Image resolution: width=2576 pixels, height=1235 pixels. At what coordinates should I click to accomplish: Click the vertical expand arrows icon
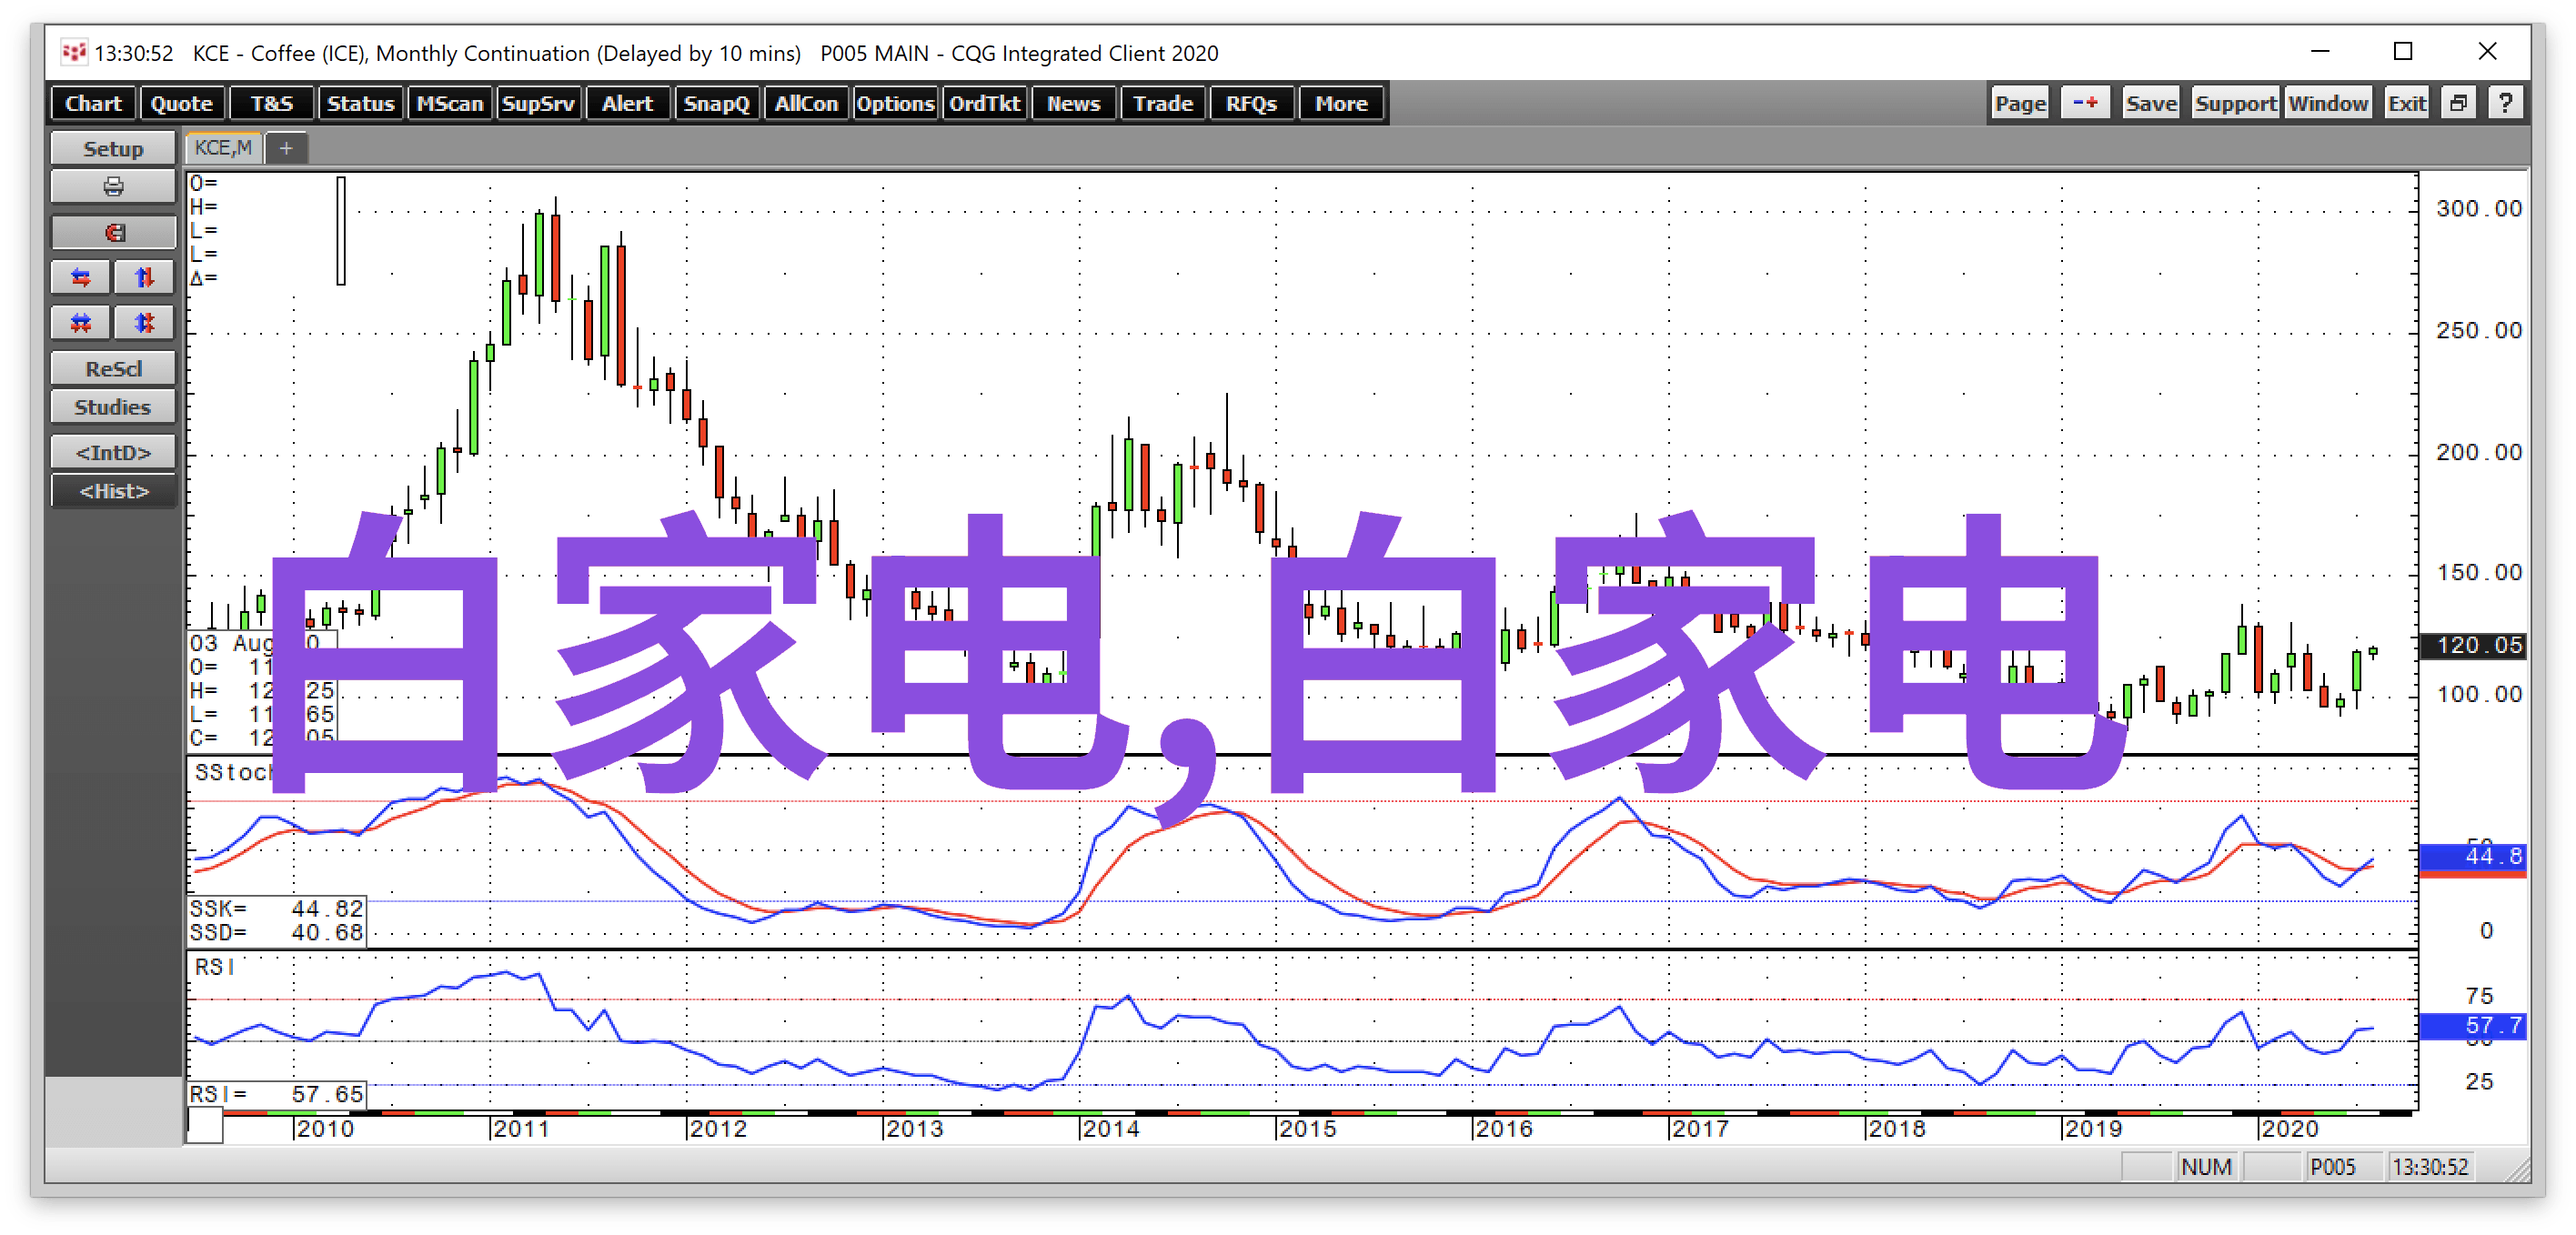click(x=145, y=278)
